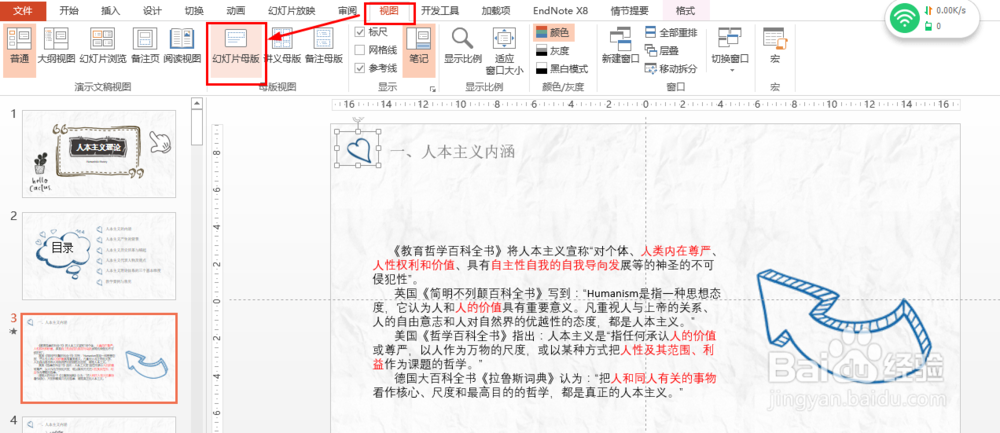Image resolution: width=1000 pixels, height=433 pixels.
Task: Click red text 人类内在尊严
Action: [676, 249]
